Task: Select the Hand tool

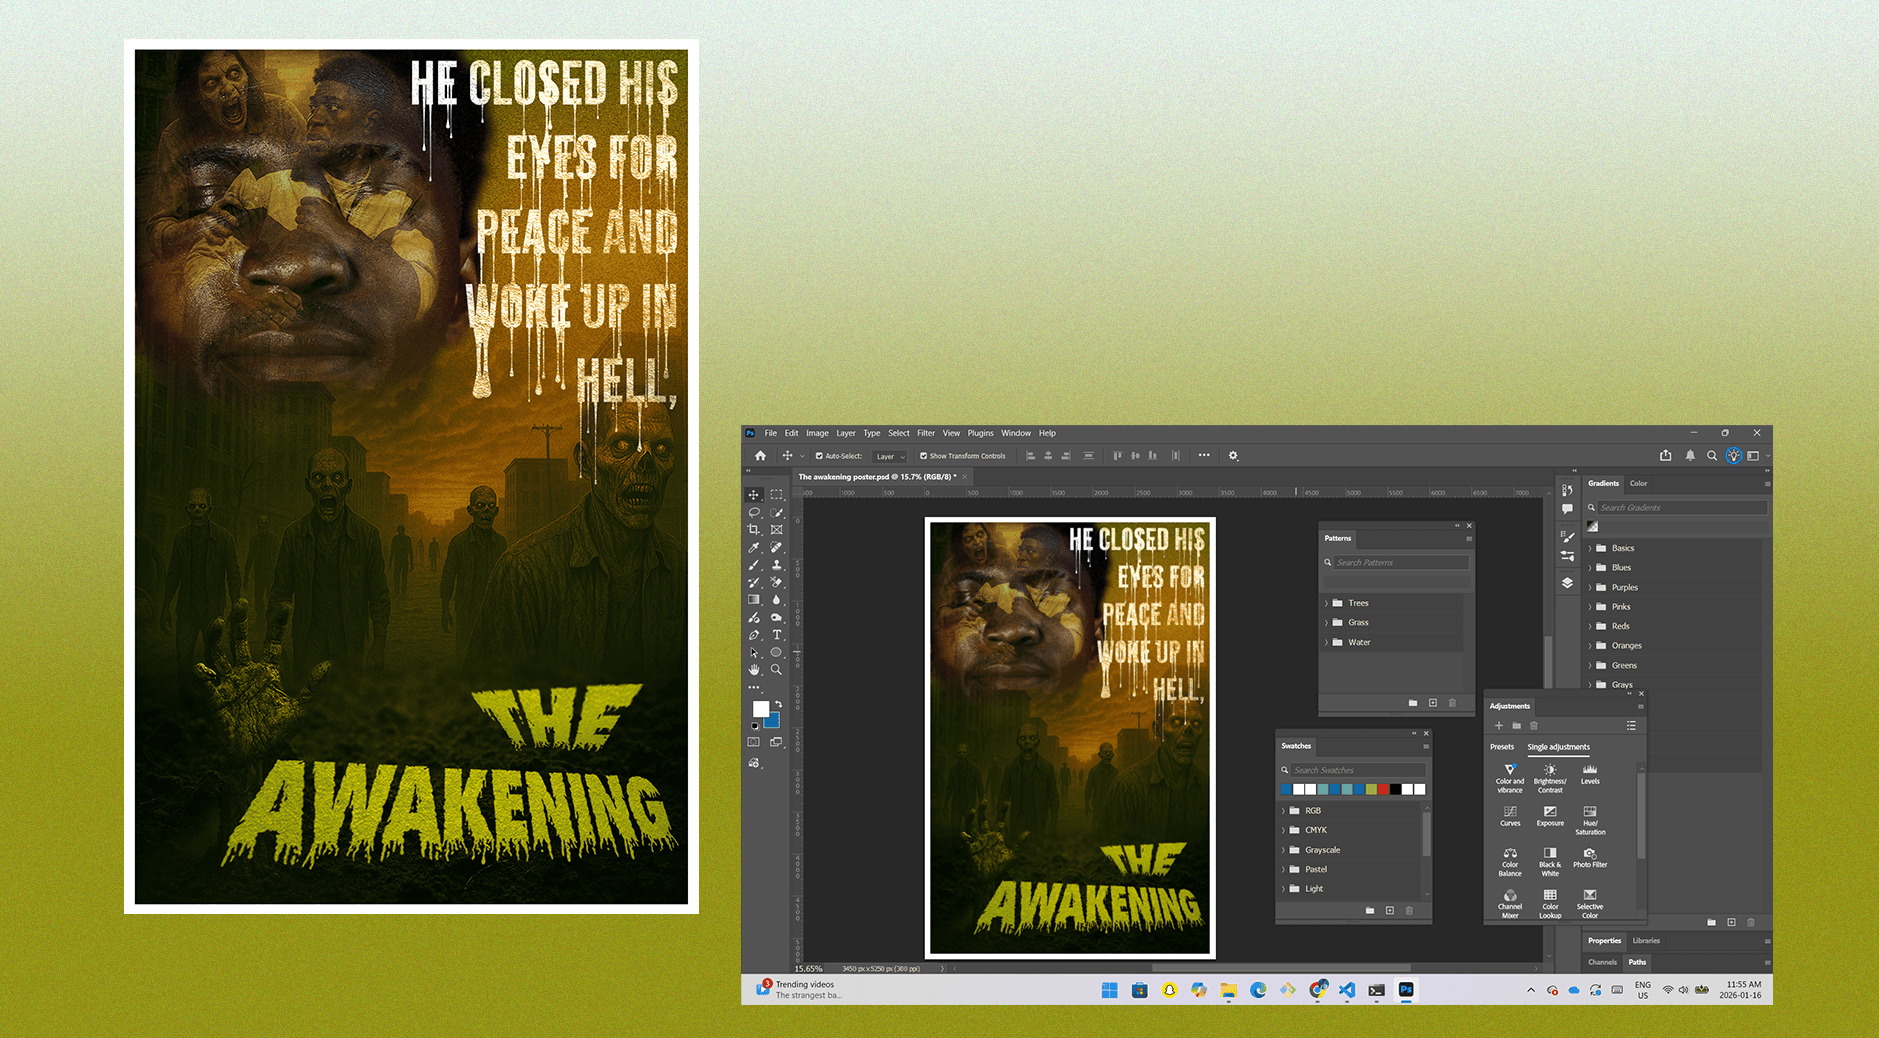Action: (x=754, y=670)
